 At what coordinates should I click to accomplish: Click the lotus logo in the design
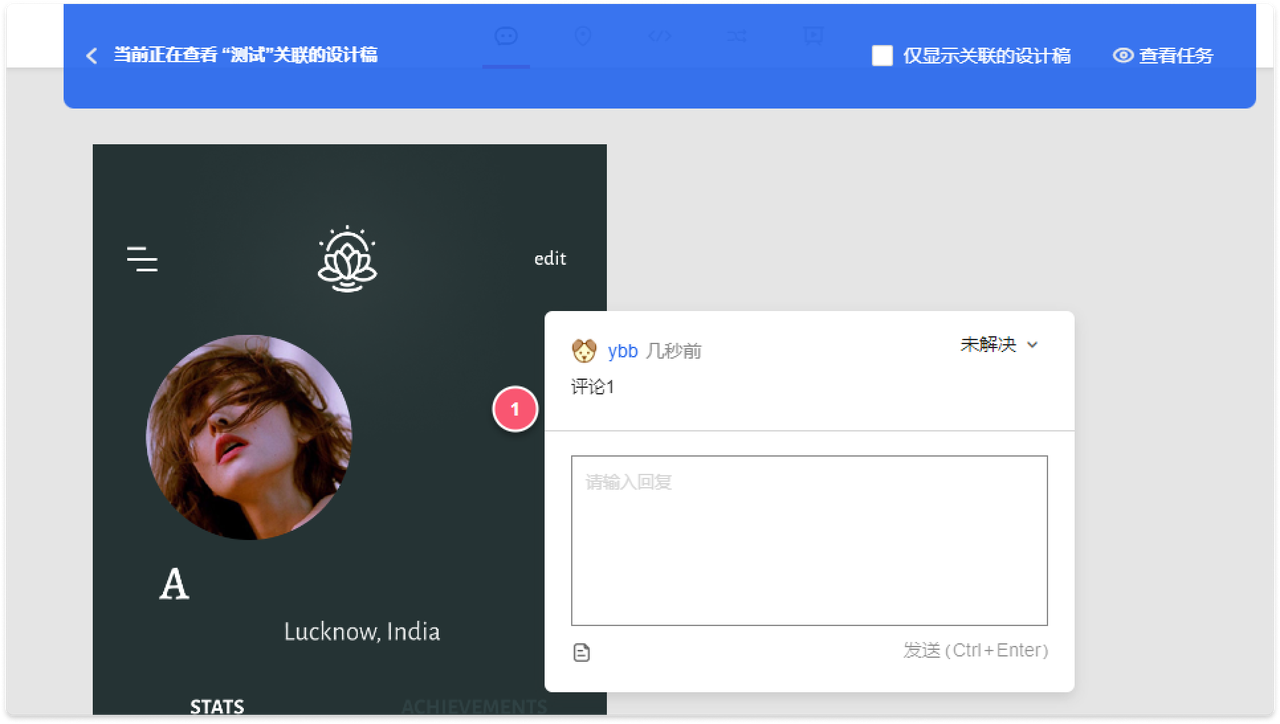click(x=347, y=259)
